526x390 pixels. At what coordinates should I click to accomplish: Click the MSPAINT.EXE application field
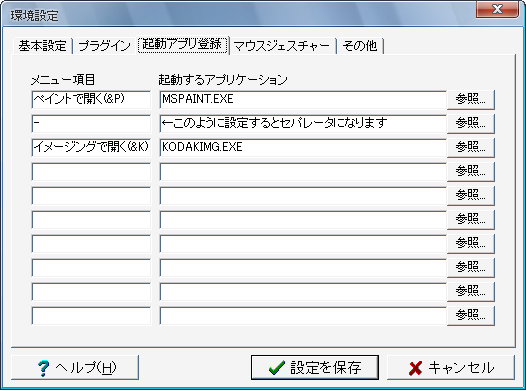click(x=303, y=99)
